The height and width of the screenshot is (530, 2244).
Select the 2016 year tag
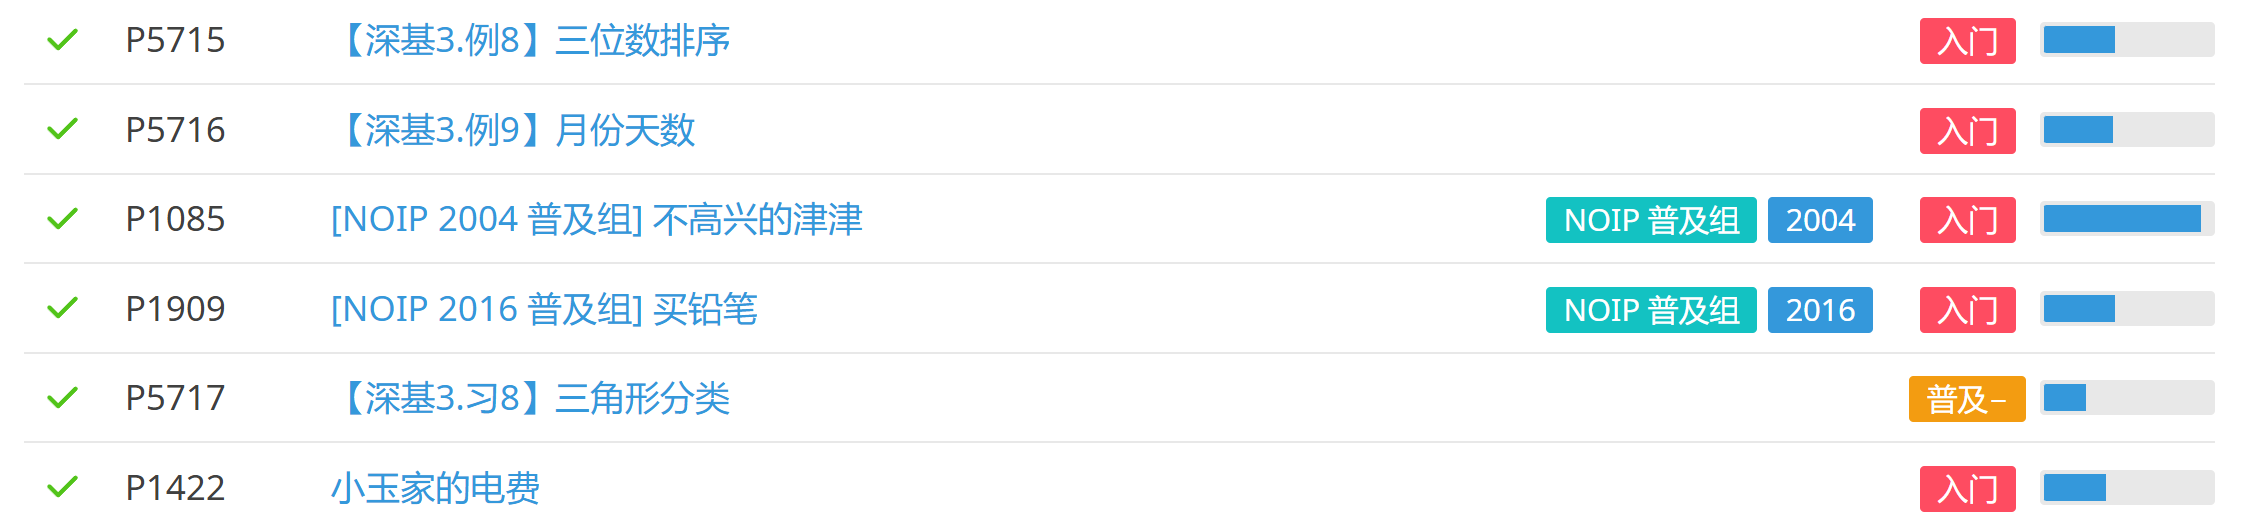[x=1820, y=310]
